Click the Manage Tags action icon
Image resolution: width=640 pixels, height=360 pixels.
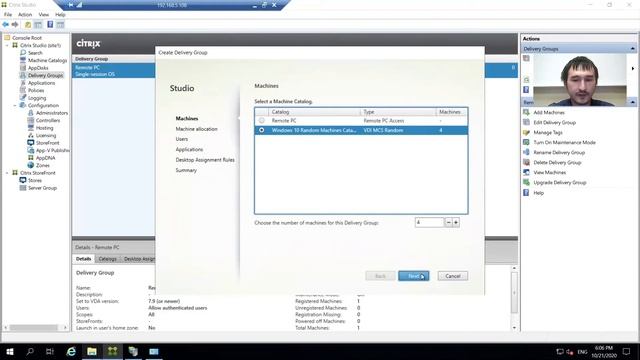click(526, 132)
